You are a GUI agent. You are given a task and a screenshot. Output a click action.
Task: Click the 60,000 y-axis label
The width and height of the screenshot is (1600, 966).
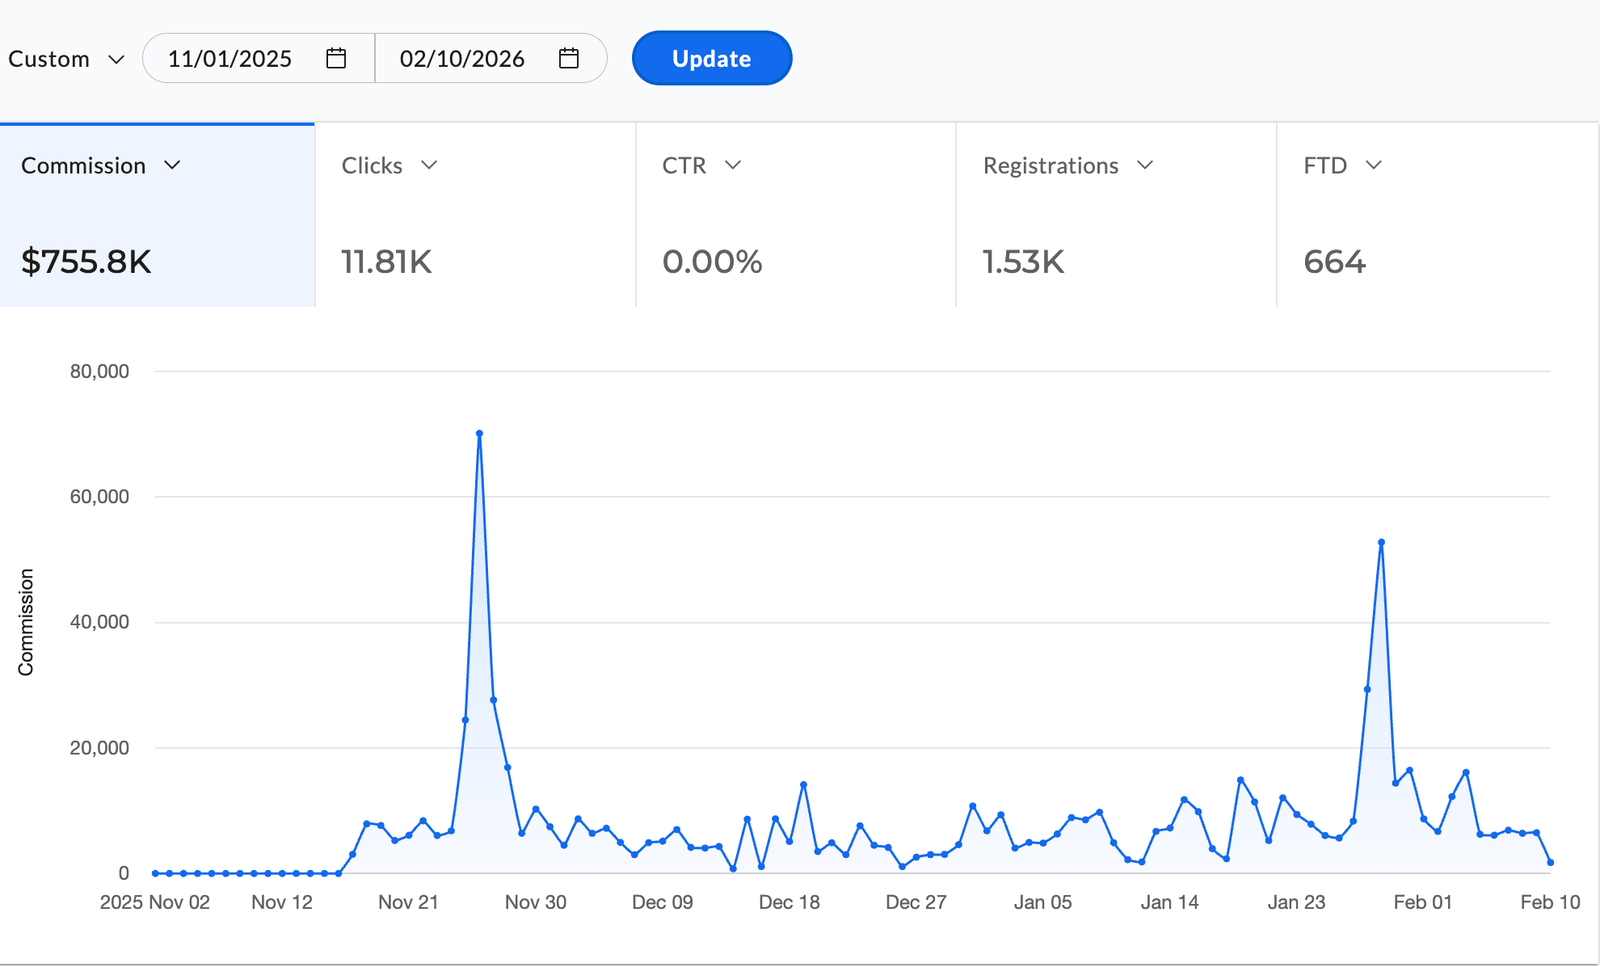click(99, 497)
